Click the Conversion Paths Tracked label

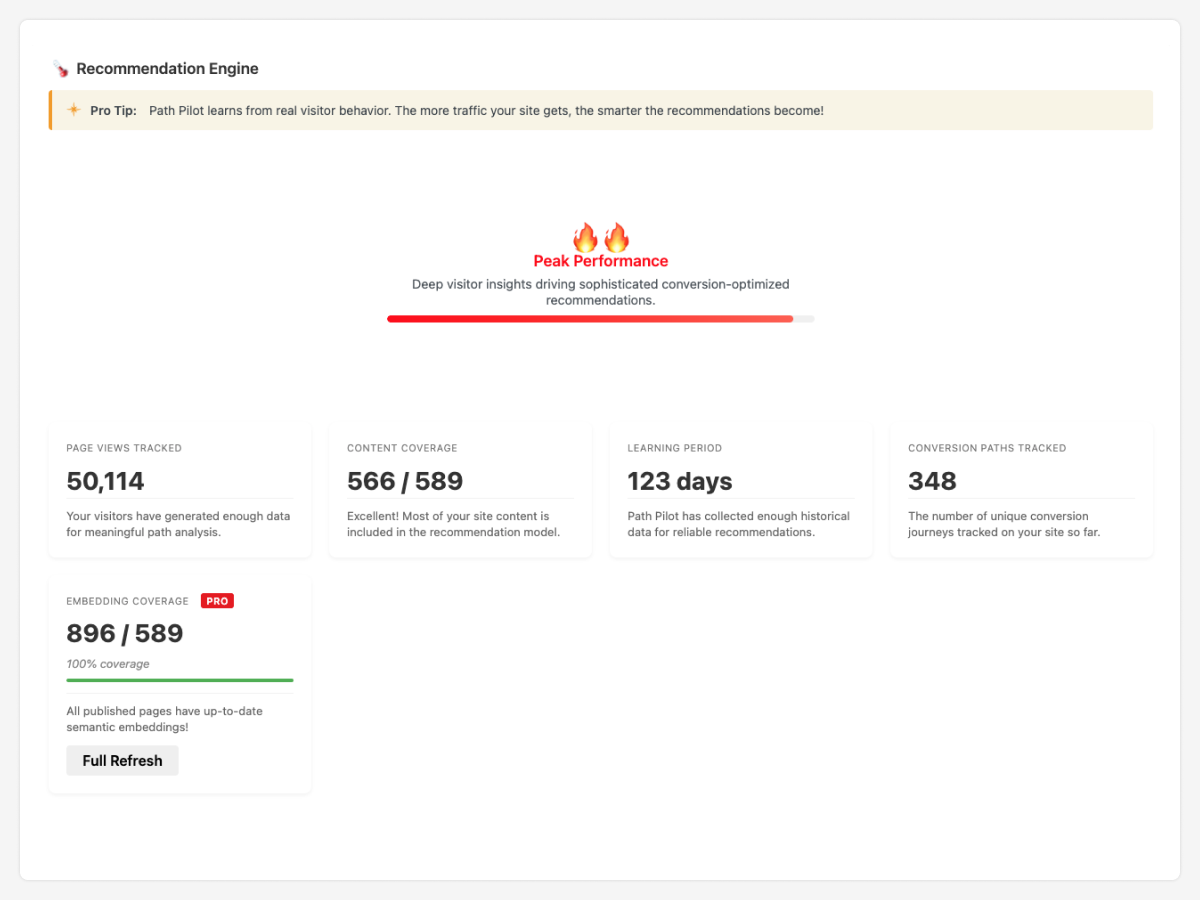987,448
